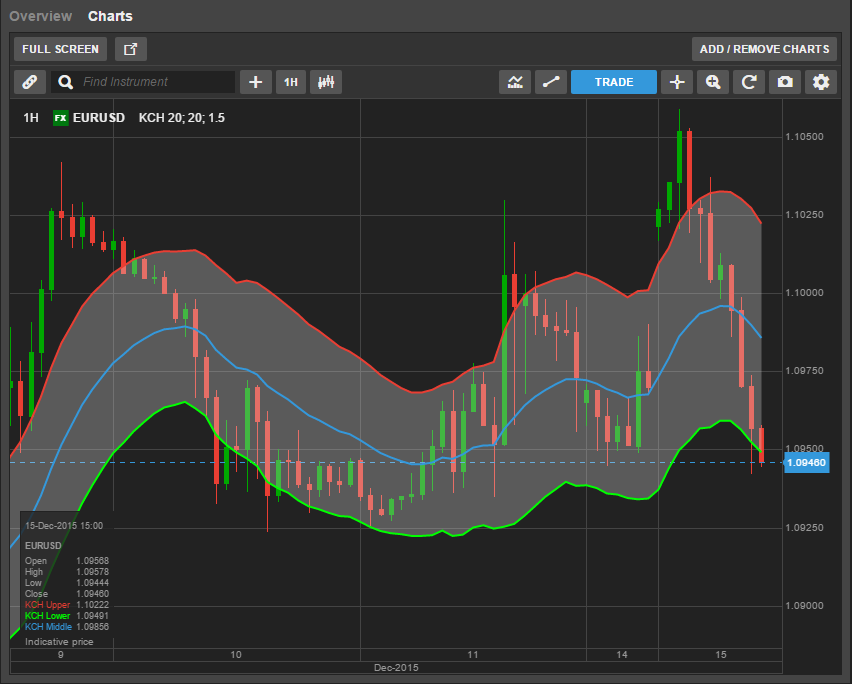Click the 1.10500 price axis label
Viewport: 852px width, 684px height.
click(x=804, y=137)
